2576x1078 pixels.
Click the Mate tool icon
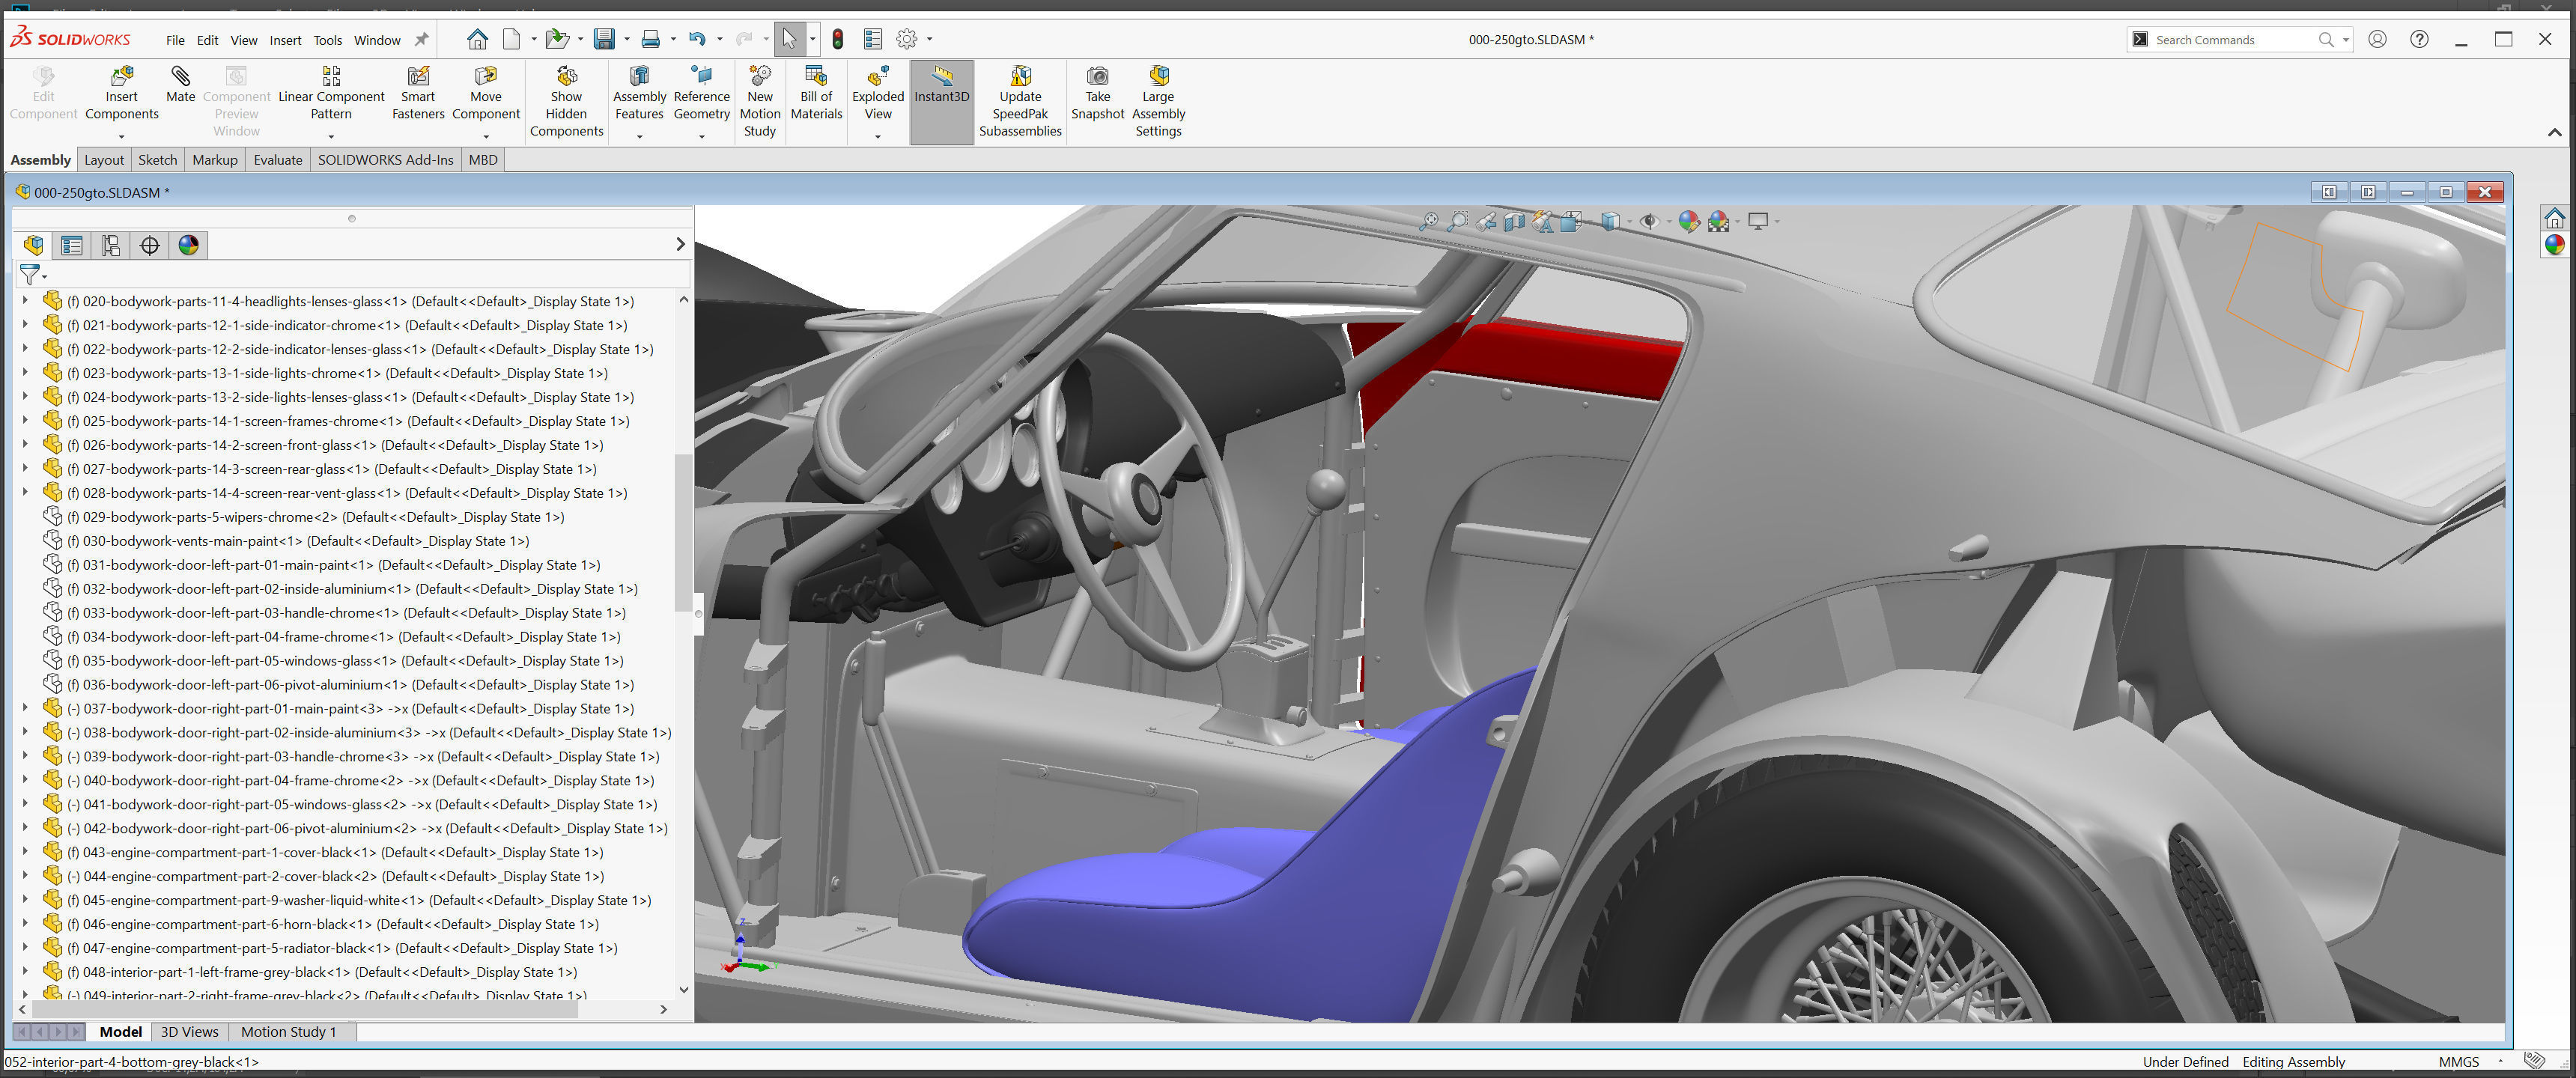pos(180,77)
